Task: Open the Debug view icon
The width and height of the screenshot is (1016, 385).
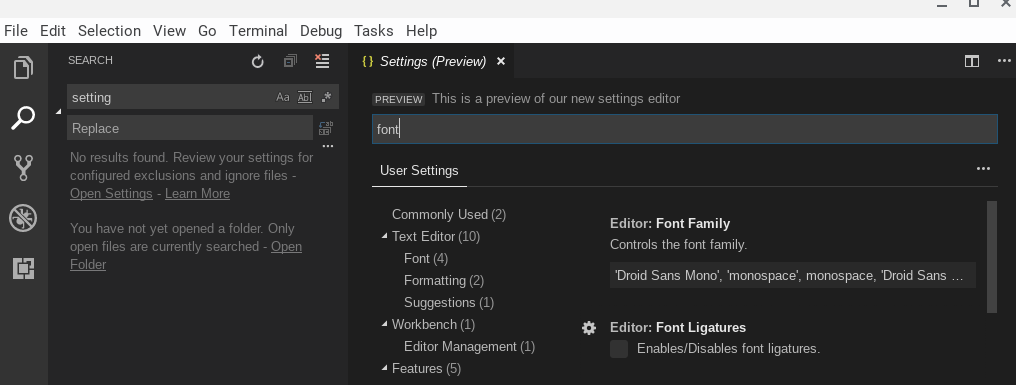Action: point(23,218)
